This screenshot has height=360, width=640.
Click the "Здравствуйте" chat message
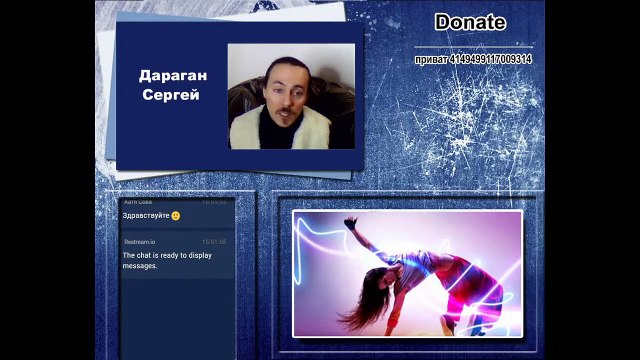click(146, 216)
